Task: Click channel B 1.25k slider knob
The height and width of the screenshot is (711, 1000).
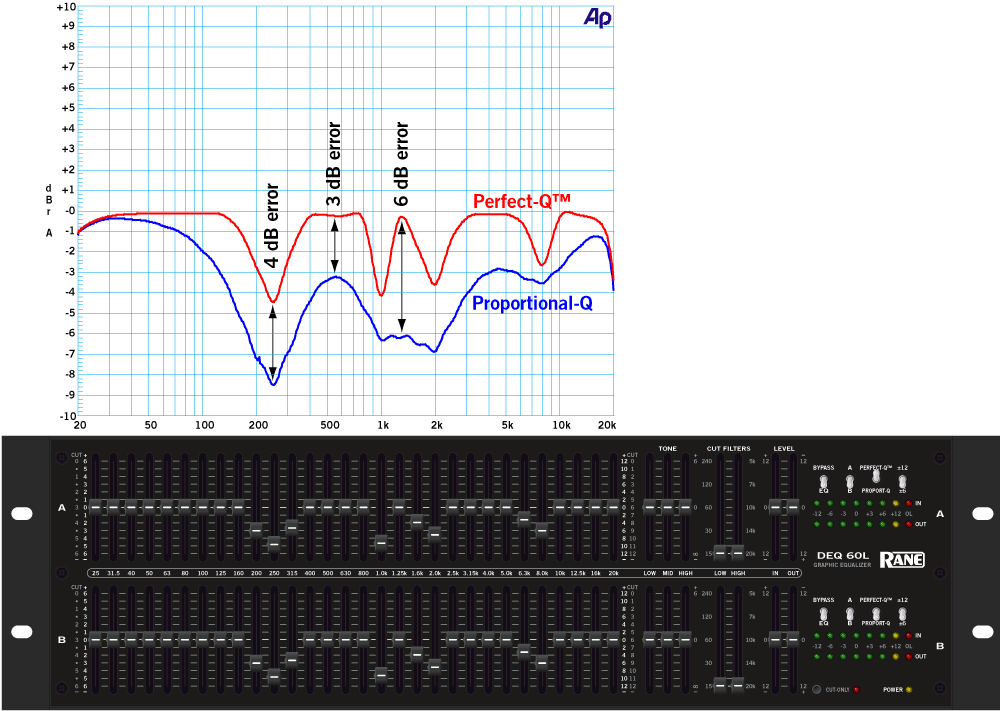Action: [399, 640]
